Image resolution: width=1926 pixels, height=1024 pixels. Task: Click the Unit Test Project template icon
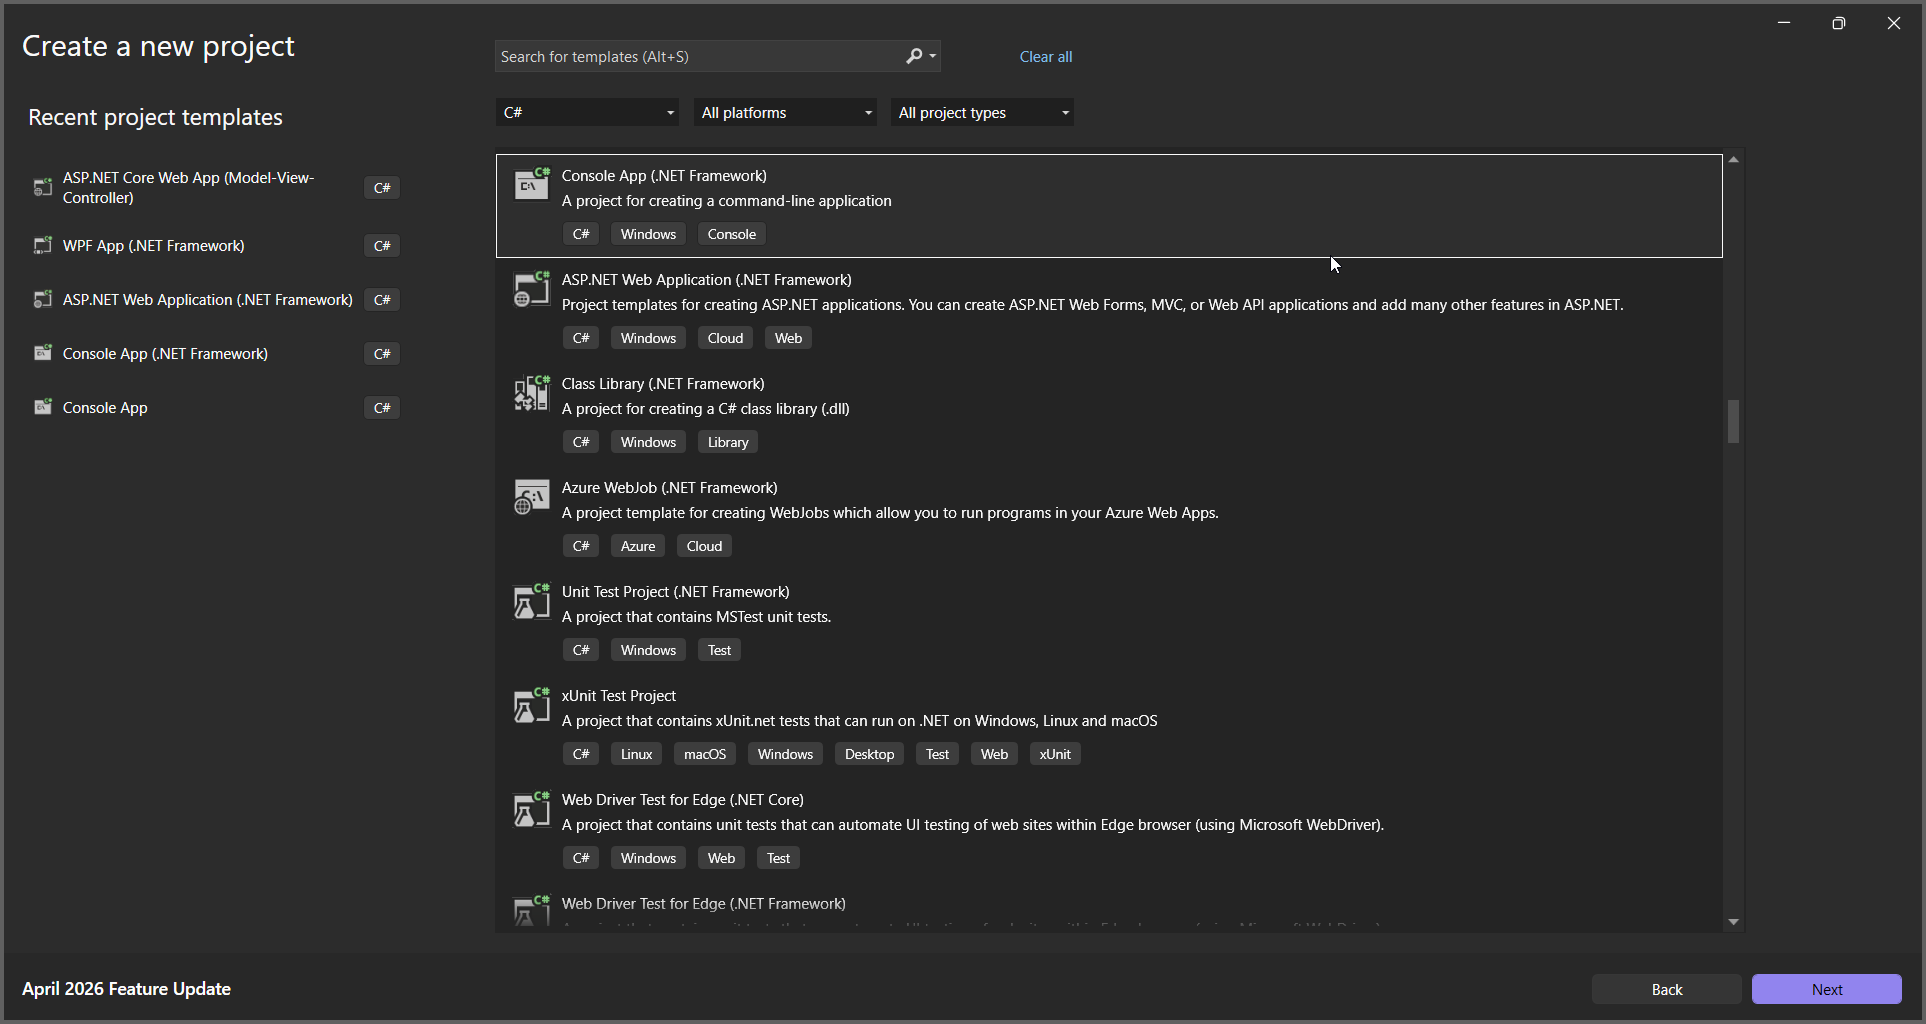531,601
